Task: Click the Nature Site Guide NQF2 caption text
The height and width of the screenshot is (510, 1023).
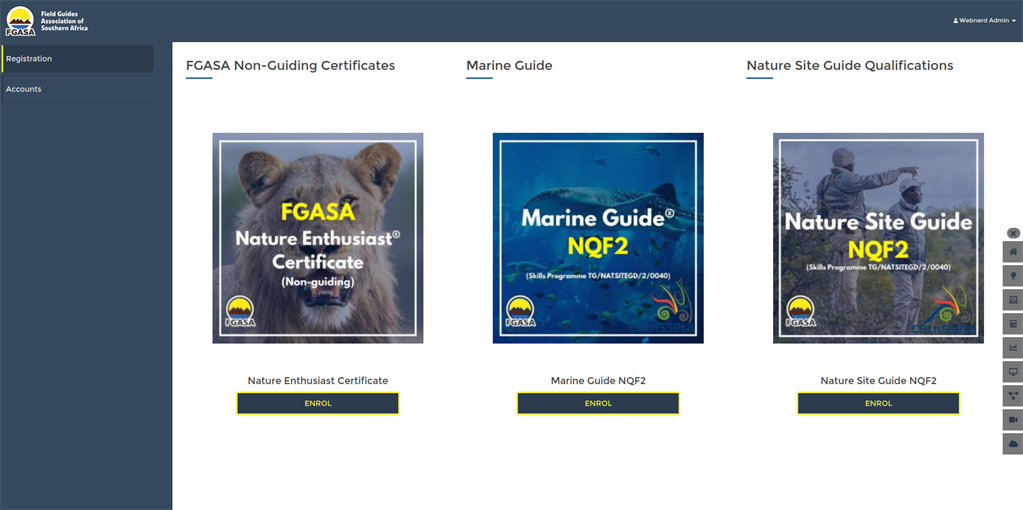Action: [878, 380]
